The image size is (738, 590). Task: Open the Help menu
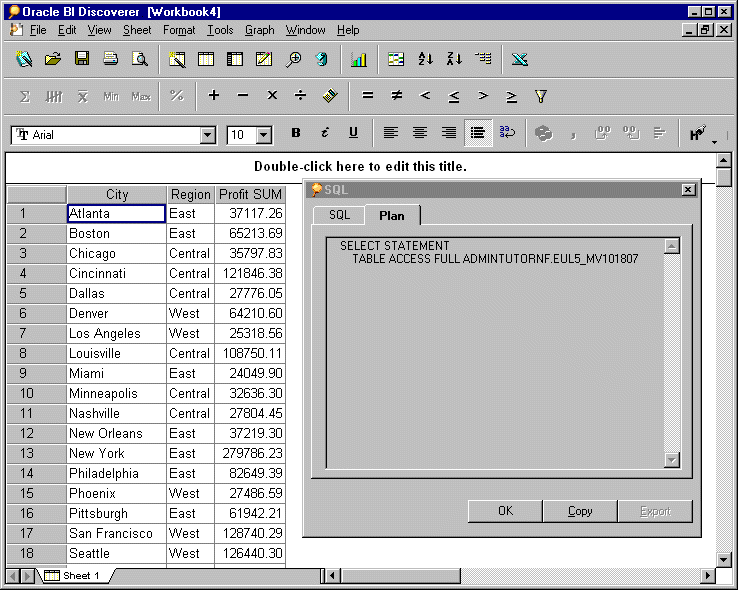(x=348, y=30)
